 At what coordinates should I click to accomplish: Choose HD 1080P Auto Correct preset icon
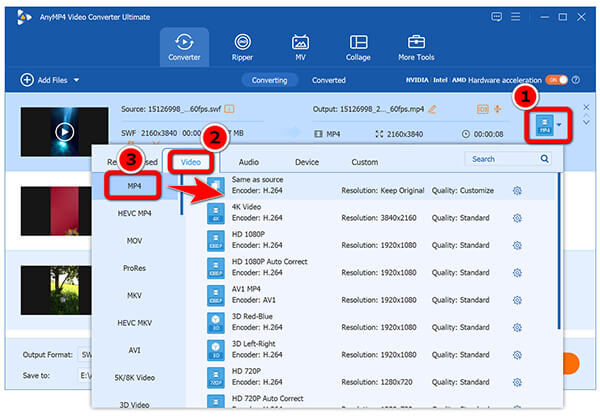coord(216,268)
